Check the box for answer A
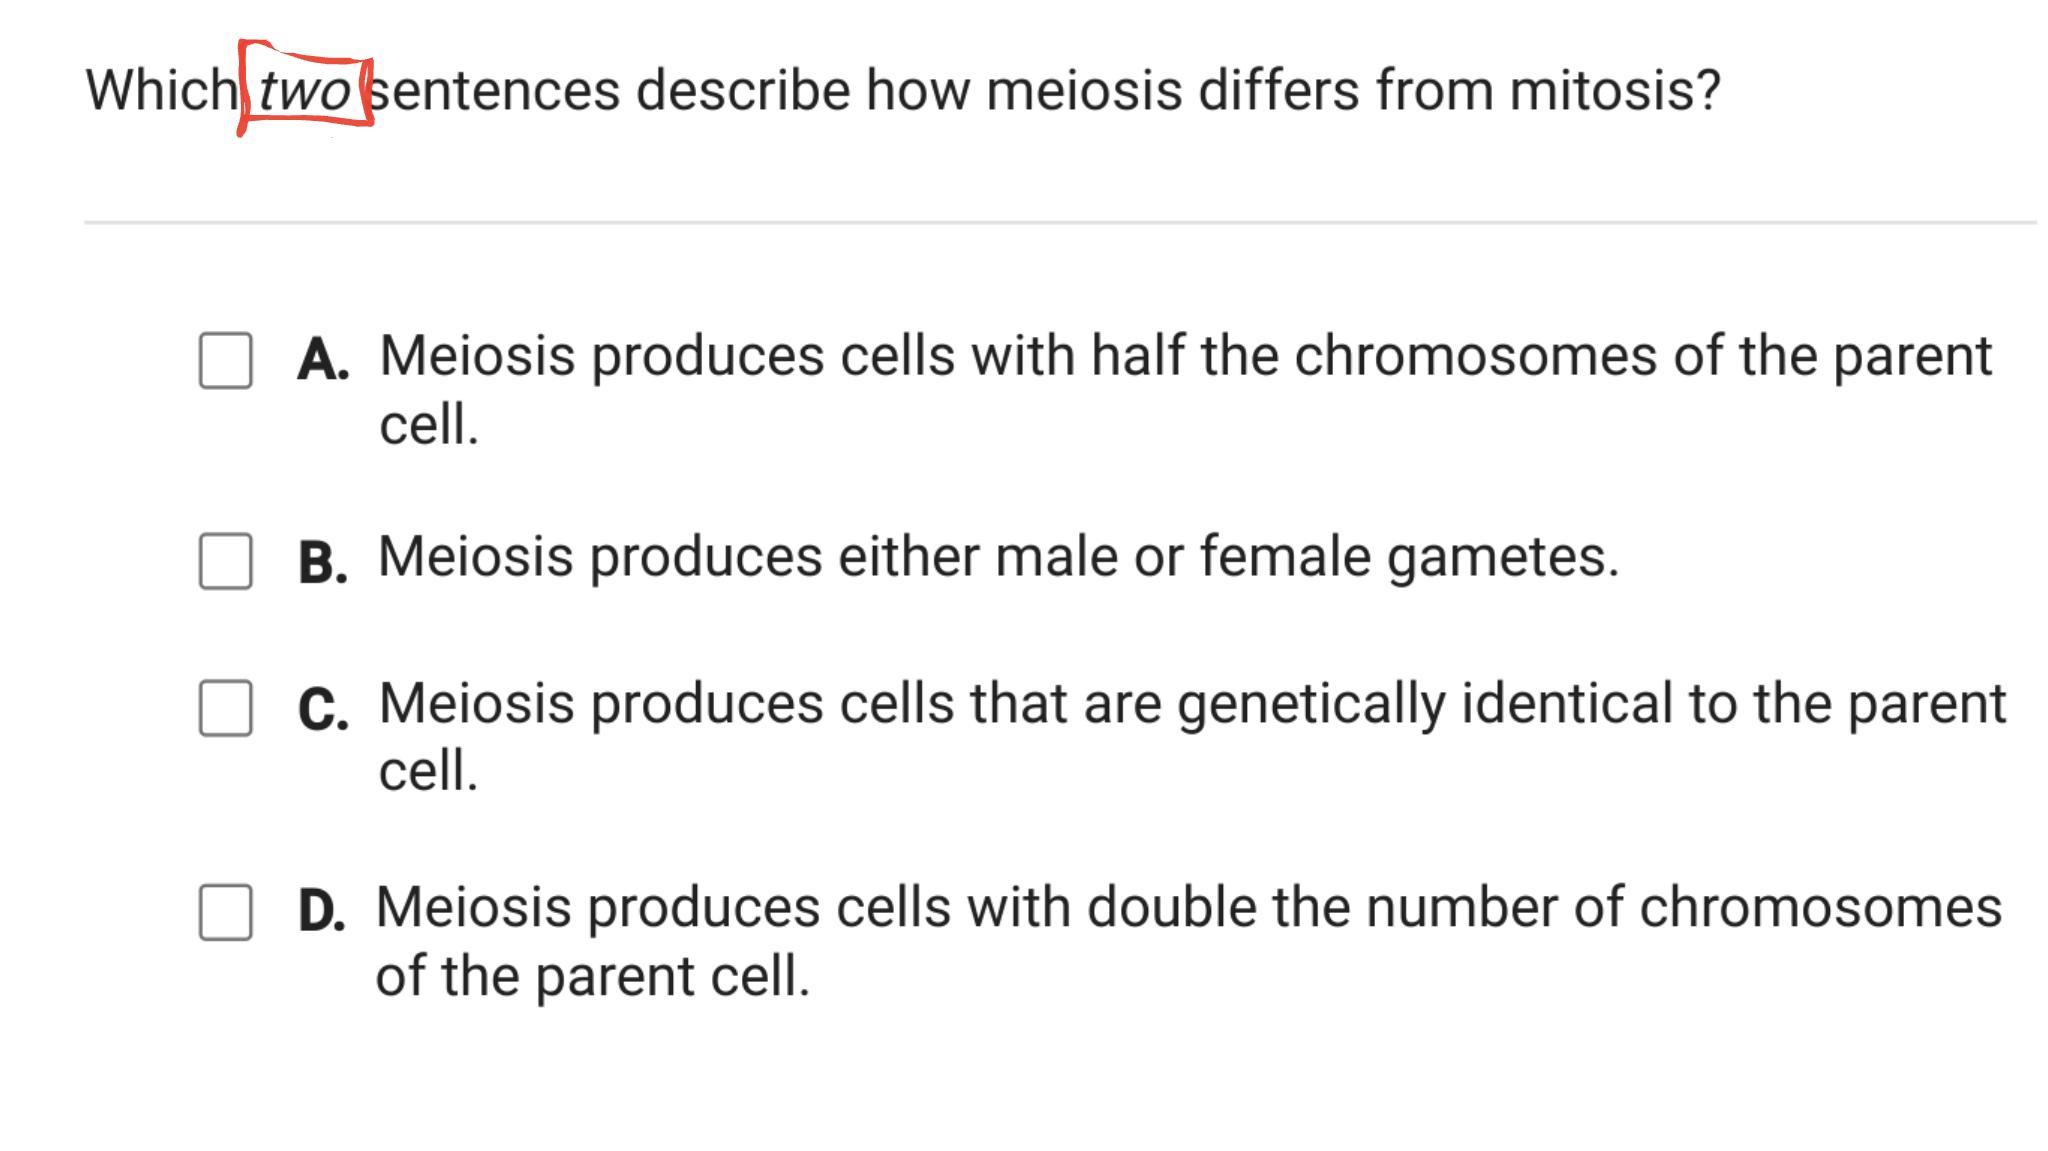Viewport: 2048px width, 1151px height. [225, 360]
